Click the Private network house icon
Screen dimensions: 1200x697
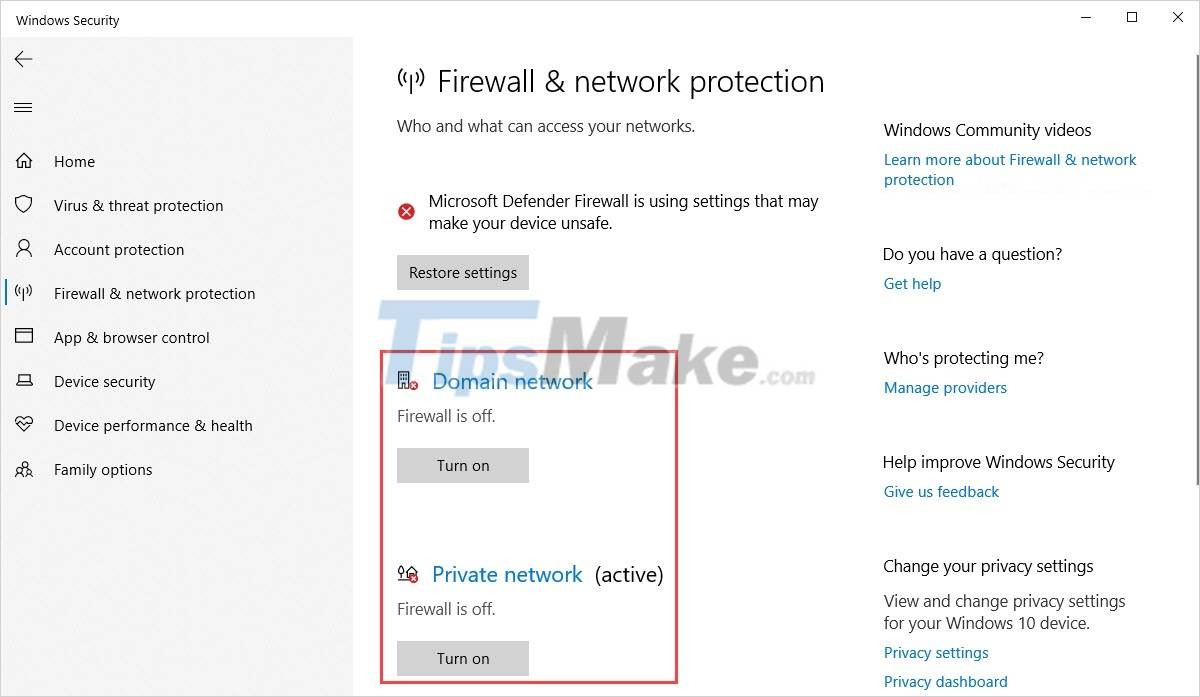pos(406,574)
